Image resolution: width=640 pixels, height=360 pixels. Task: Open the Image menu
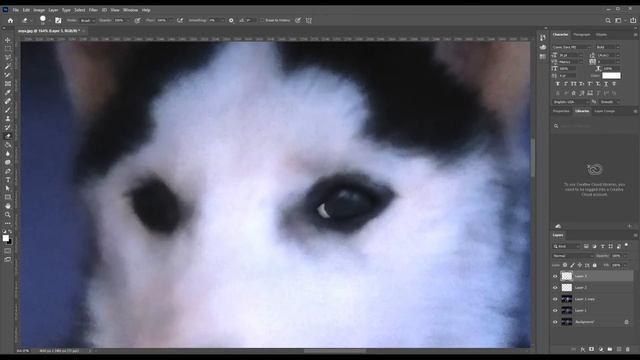pos(39,10)
